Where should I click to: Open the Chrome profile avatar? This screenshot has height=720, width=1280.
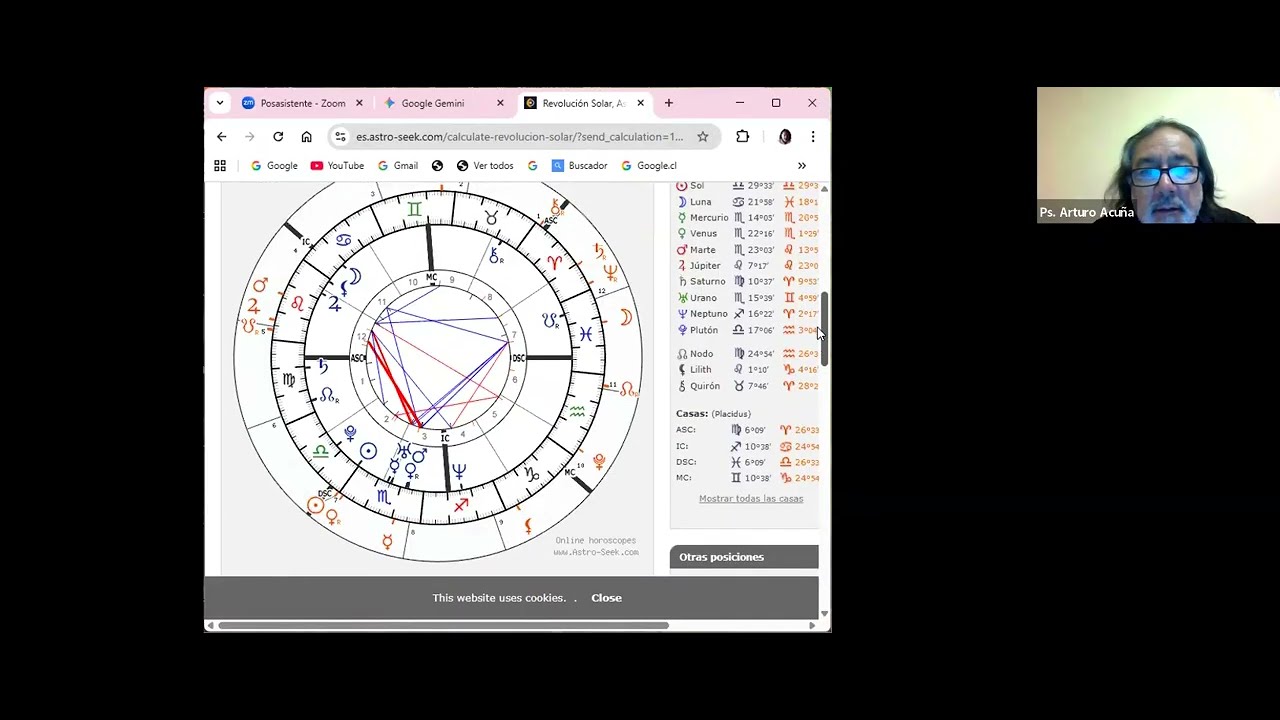coord(785,137)
